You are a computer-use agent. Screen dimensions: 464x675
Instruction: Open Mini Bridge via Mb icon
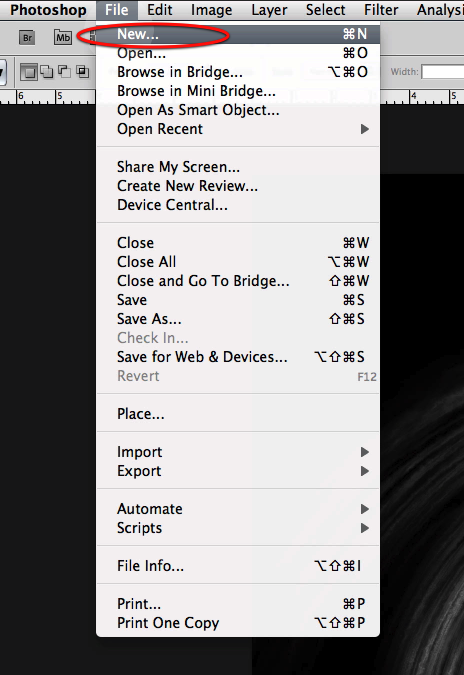pos(63,37)
